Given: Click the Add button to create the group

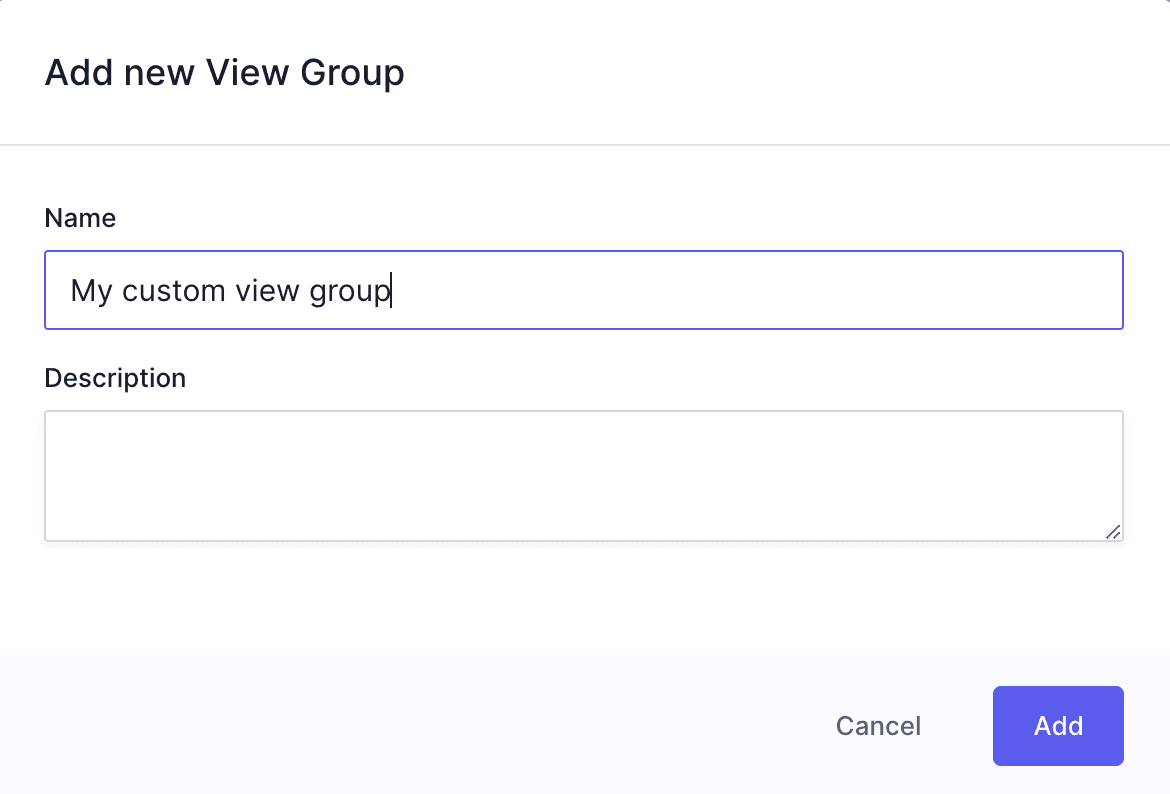Looking at the screenshot, I should [x=1057, y=726].
